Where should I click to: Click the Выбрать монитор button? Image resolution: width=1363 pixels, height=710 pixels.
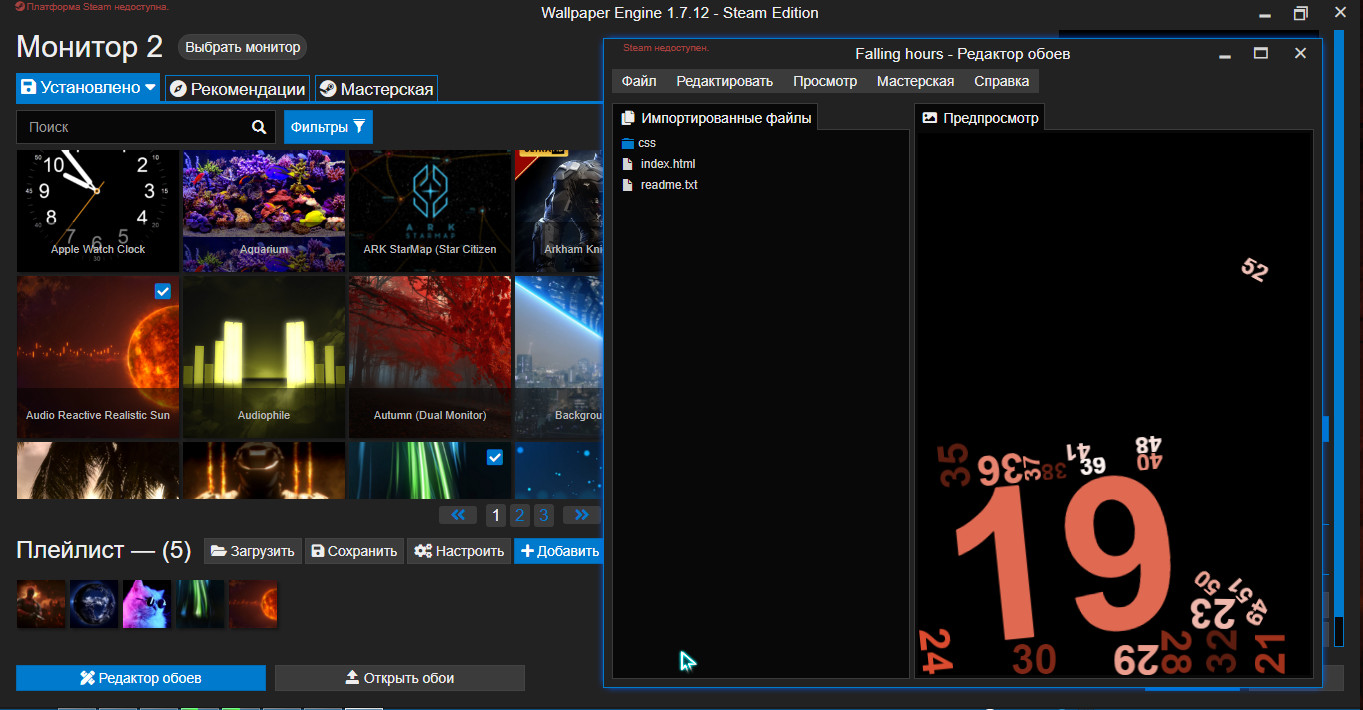pos(242,47)
